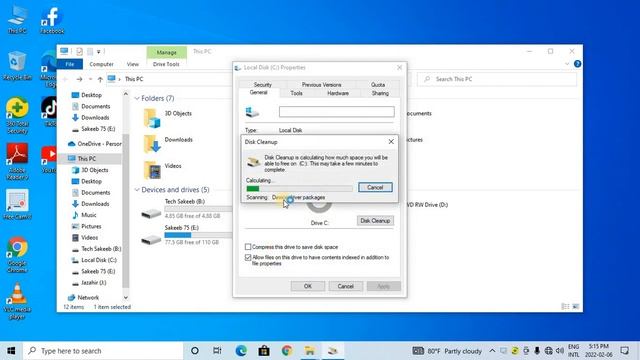Switch to File Explorer taskbar icon
The image size is (640, 360).
(309, 351)
